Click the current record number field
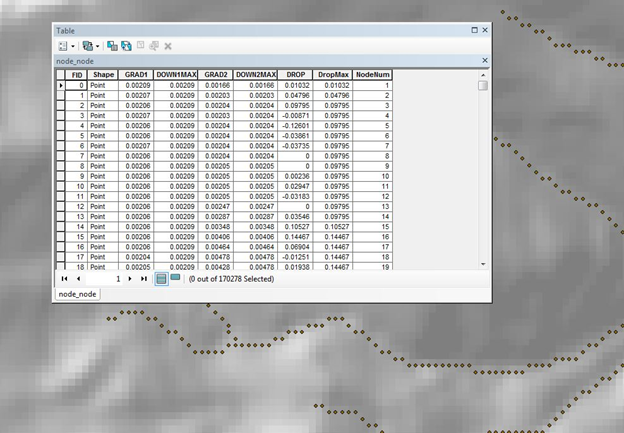This screenshot has width=624, height=433. [x=108, y=279]
